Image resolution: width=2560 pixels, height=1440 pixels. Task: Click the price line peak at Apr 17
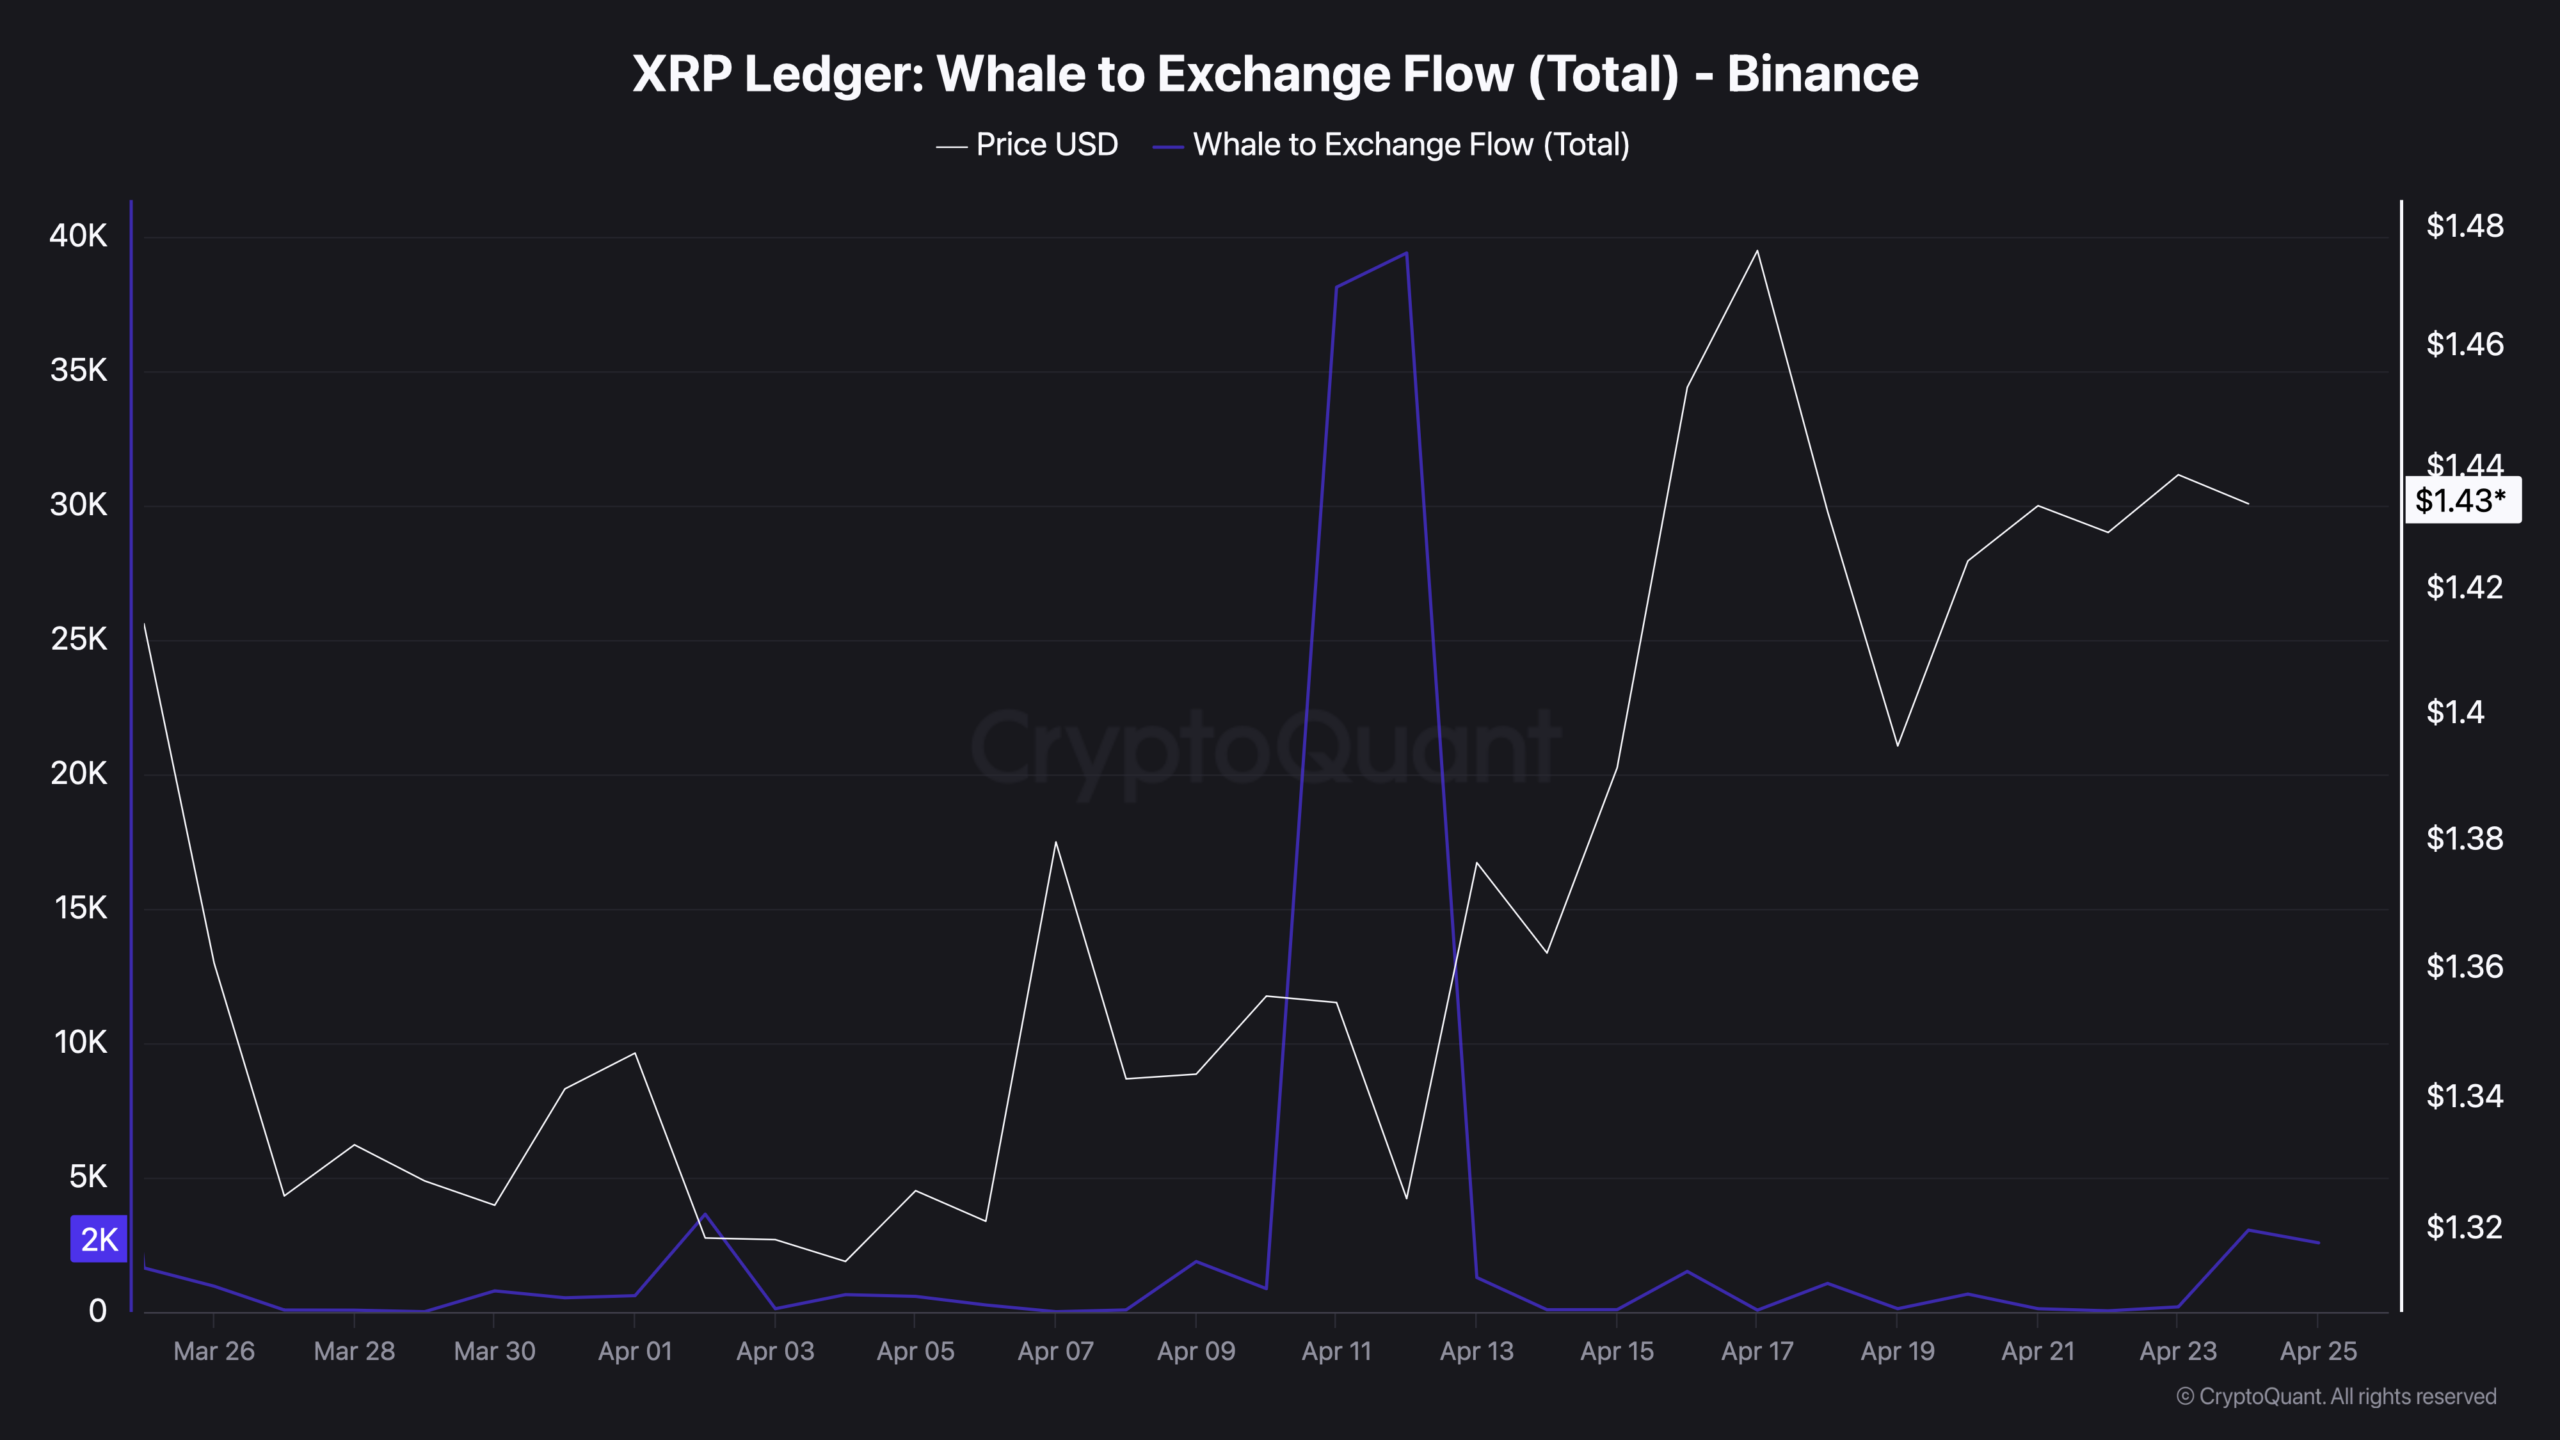click(1757, 250)
